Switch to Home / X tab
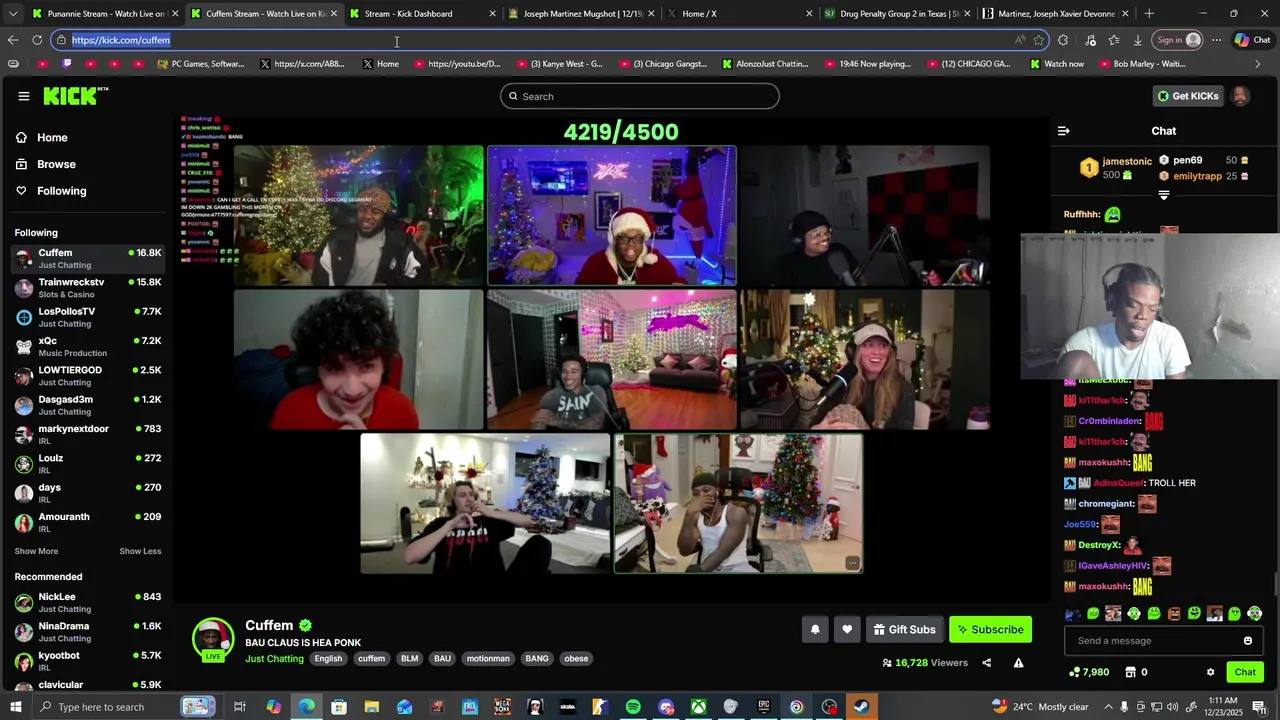 coord(738,14)
